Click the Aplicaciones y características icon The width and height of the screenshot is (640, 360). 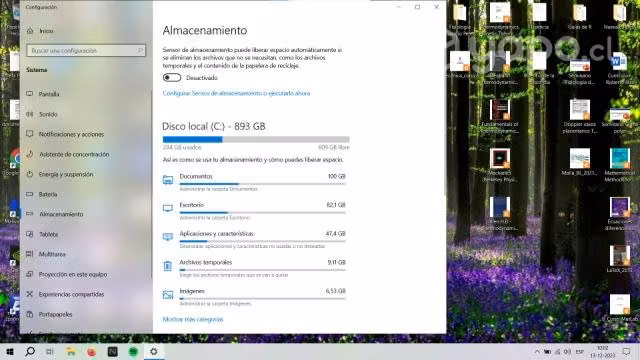pos(168,237)
